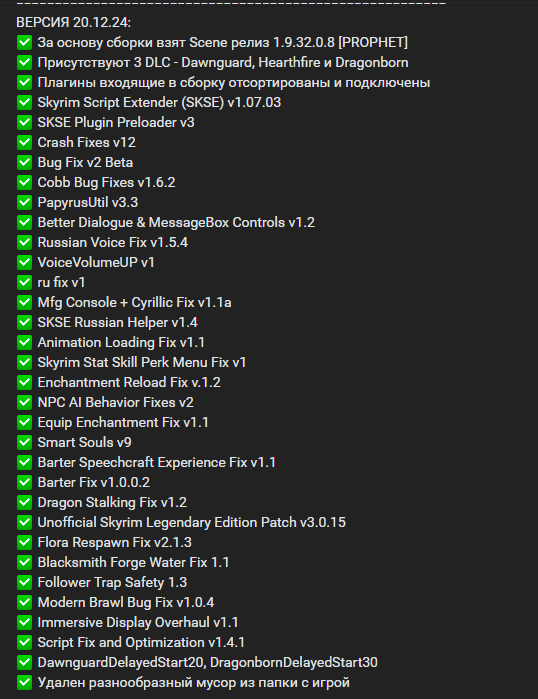This screenshot has height=699, width=538.
Task: Click the check mark icon next to Smart Souls v9
Action: click(25, 442)
